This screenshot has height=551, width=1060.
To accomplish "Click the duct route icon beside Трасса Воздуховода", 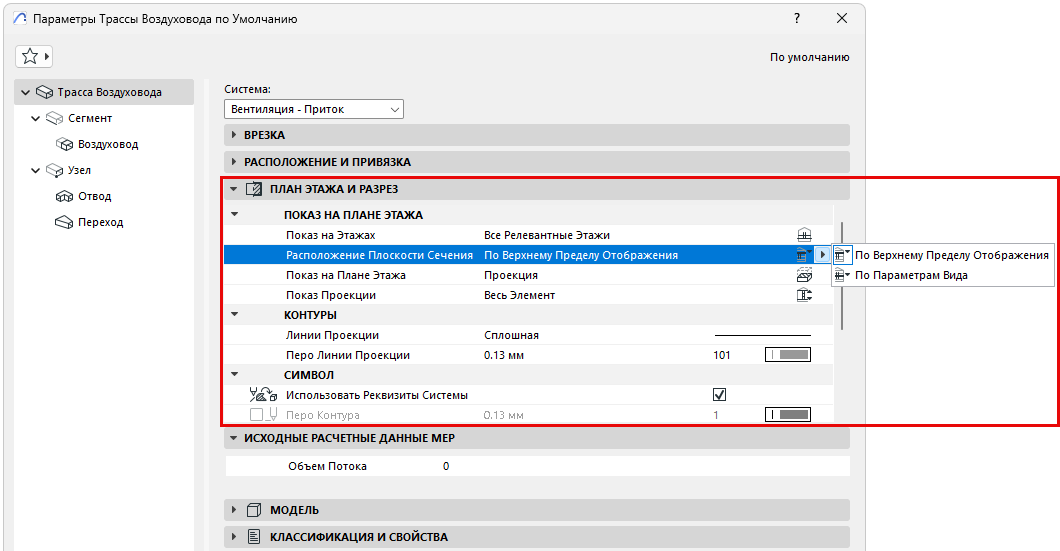I will pyautogui.click(x=45, y=92).
